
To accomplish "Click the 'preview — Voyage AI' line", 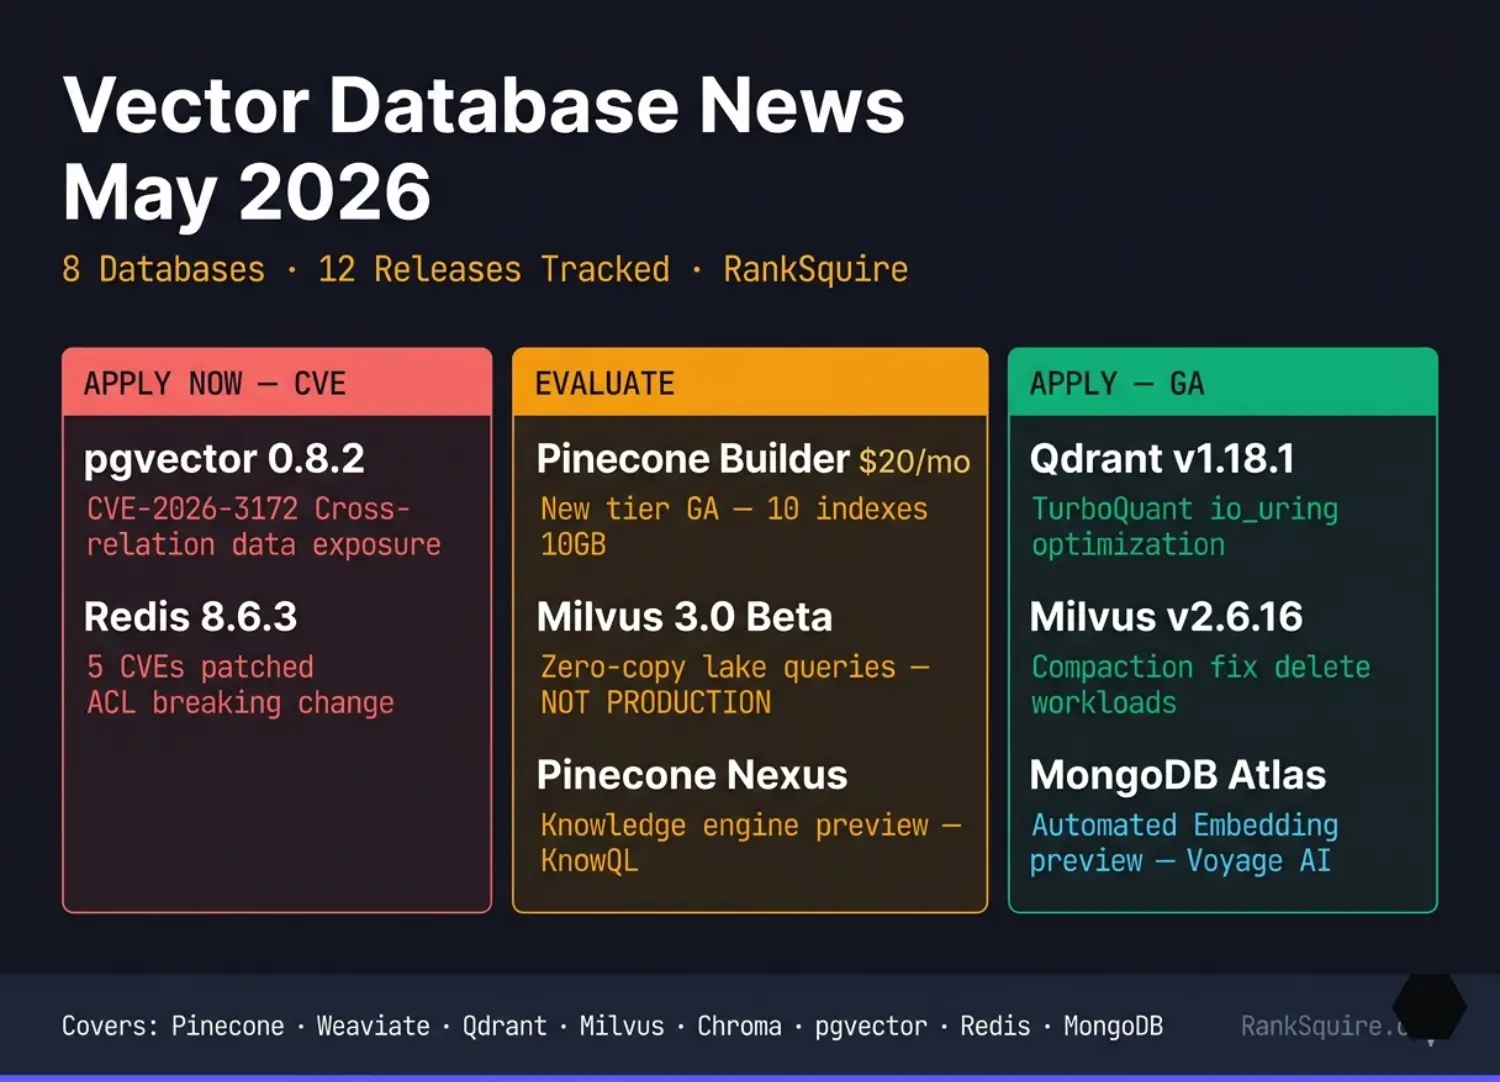I will [1180, 861].
